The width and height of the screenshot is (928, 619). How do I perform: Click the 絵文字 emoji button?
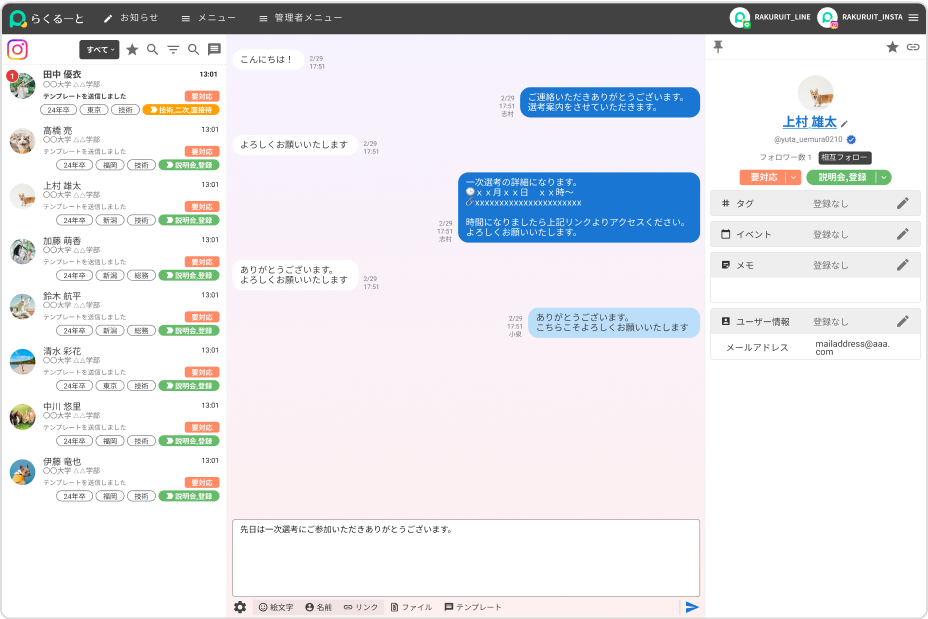pyautogui.click(x=276, y=607)
